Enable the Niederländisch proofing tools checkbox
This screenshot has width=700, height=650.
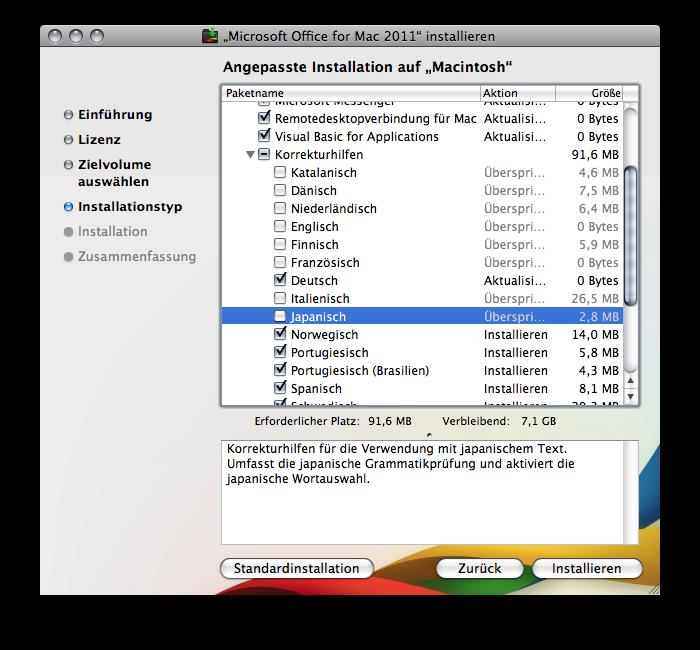(280, 208)
